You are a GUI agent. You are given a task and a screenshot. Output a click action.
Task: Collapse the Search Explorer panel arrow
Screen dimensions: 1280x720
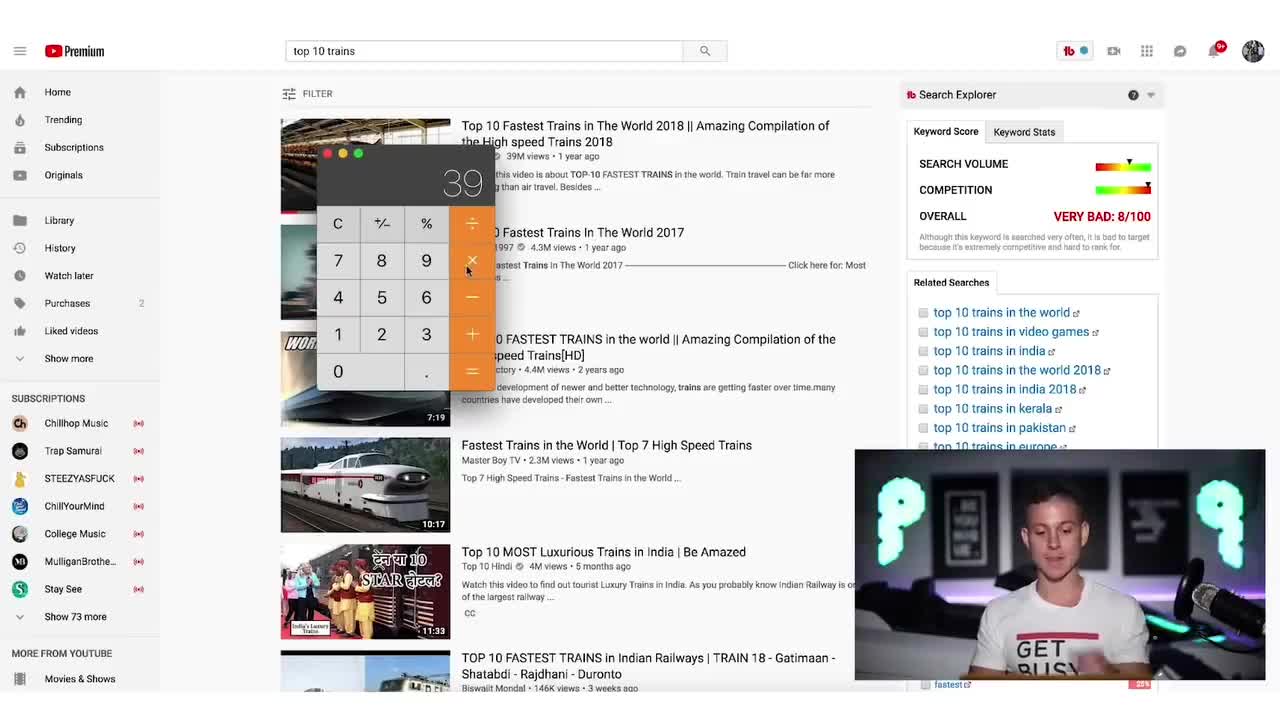[1151, 95]
